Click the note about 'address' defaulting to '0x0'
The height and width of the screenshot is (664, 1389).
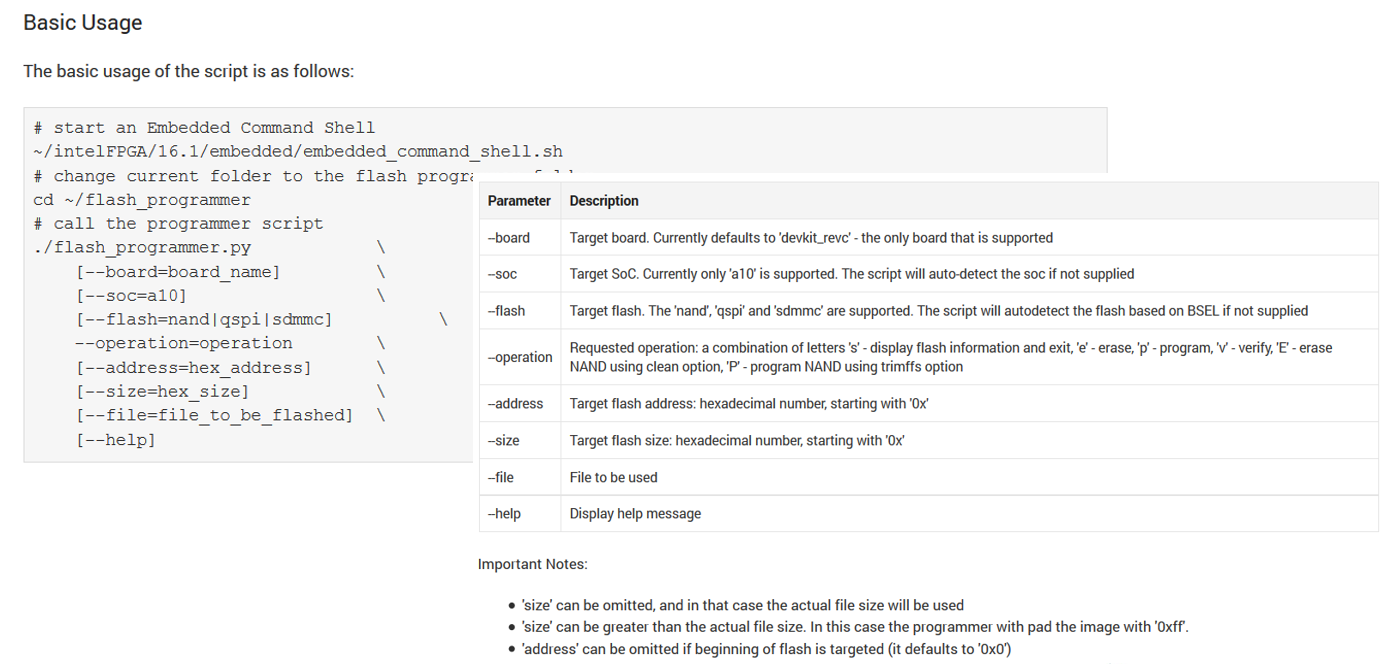(766, 649)
